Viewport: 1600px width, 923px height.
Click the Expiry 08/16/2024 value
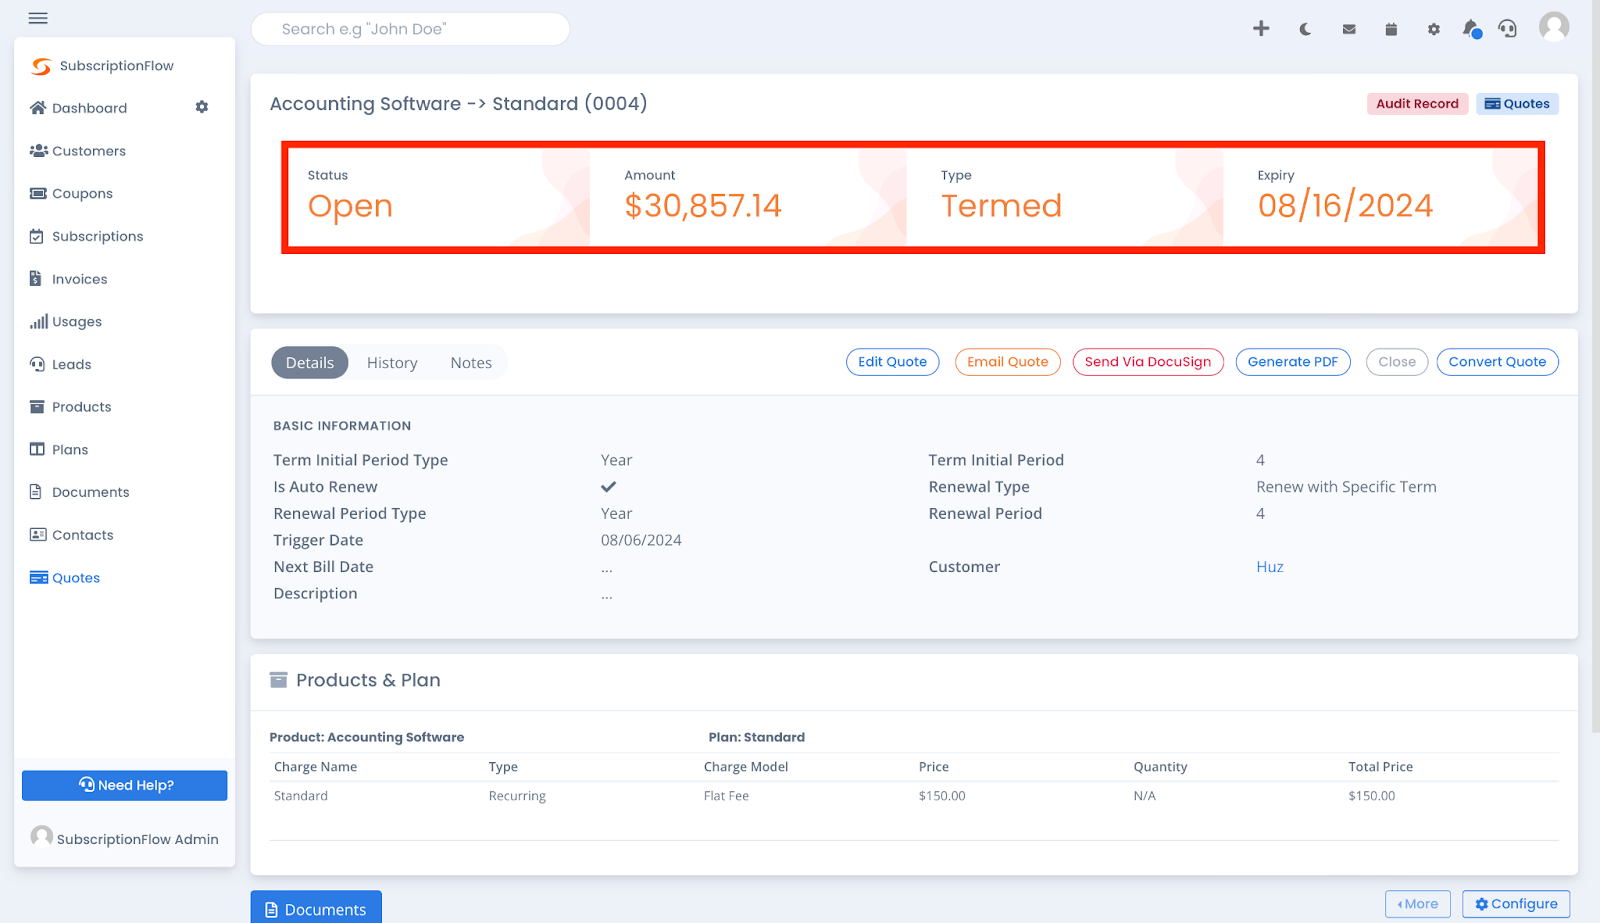tap(1345, 206)
